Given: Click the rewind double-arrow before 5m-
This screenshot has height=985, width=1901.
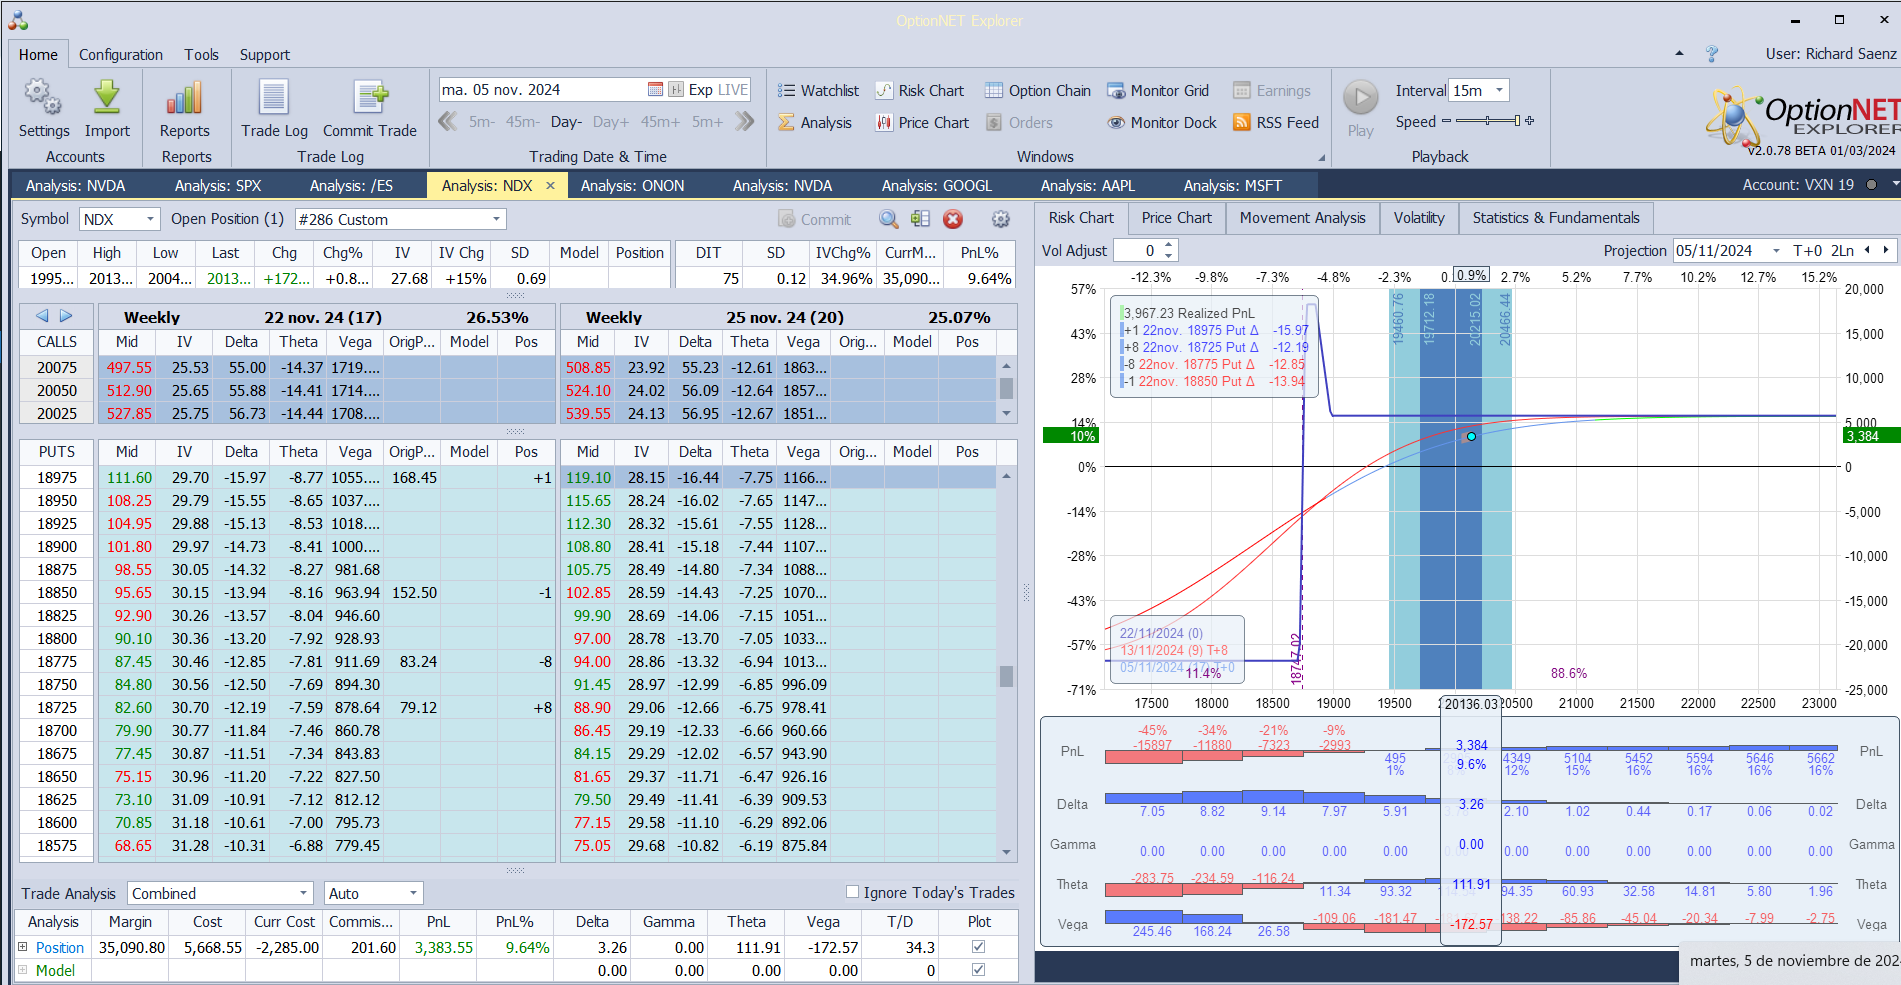Looking at the screenshot, I should 448,121.
